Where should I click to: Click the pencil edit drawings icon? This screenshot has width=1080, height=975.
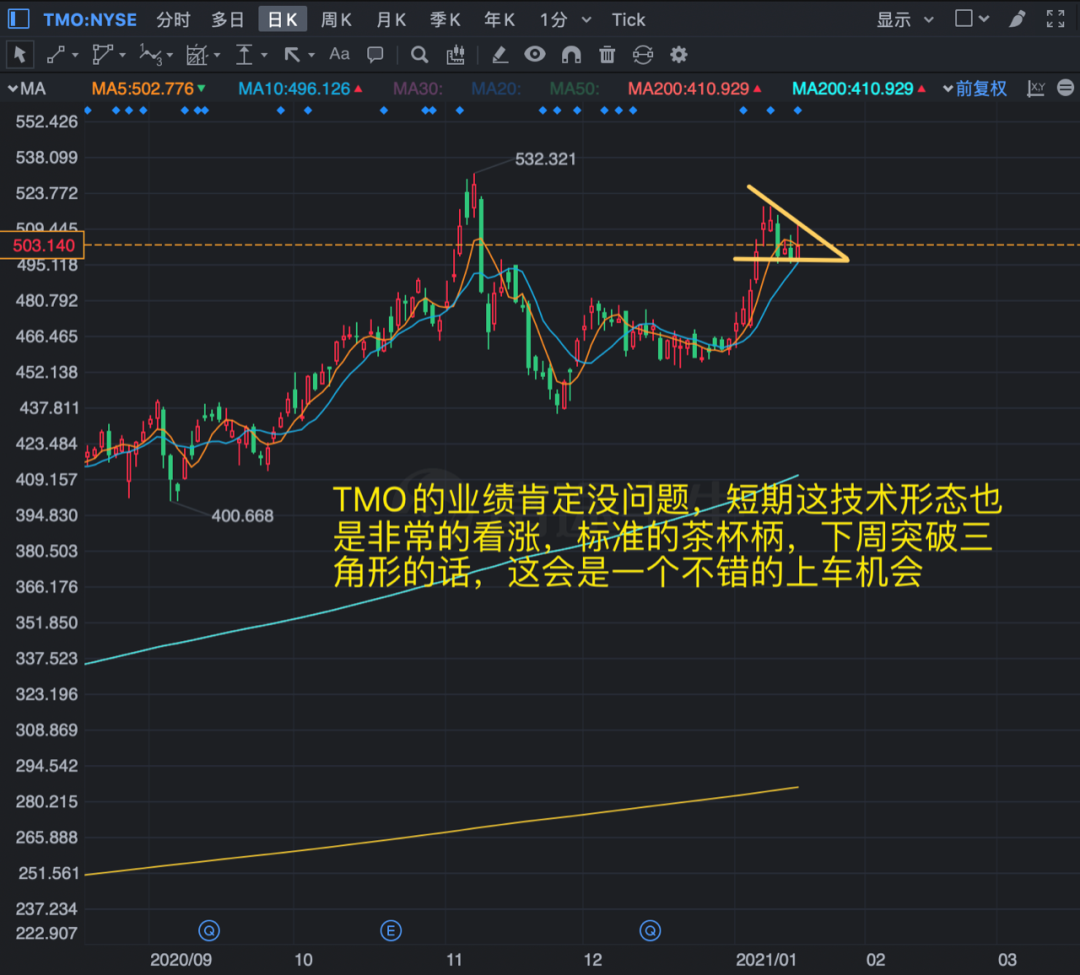(x=500, y=54)
